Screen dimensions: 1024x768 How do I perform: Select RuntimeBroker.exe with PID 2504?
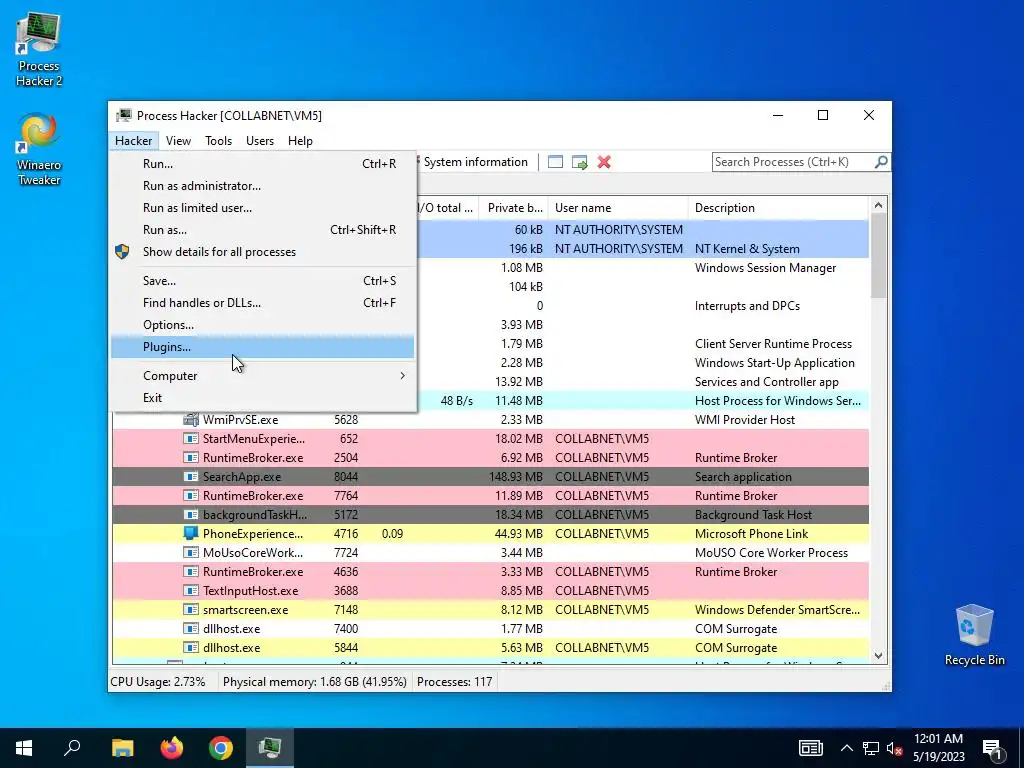(490, 458)
